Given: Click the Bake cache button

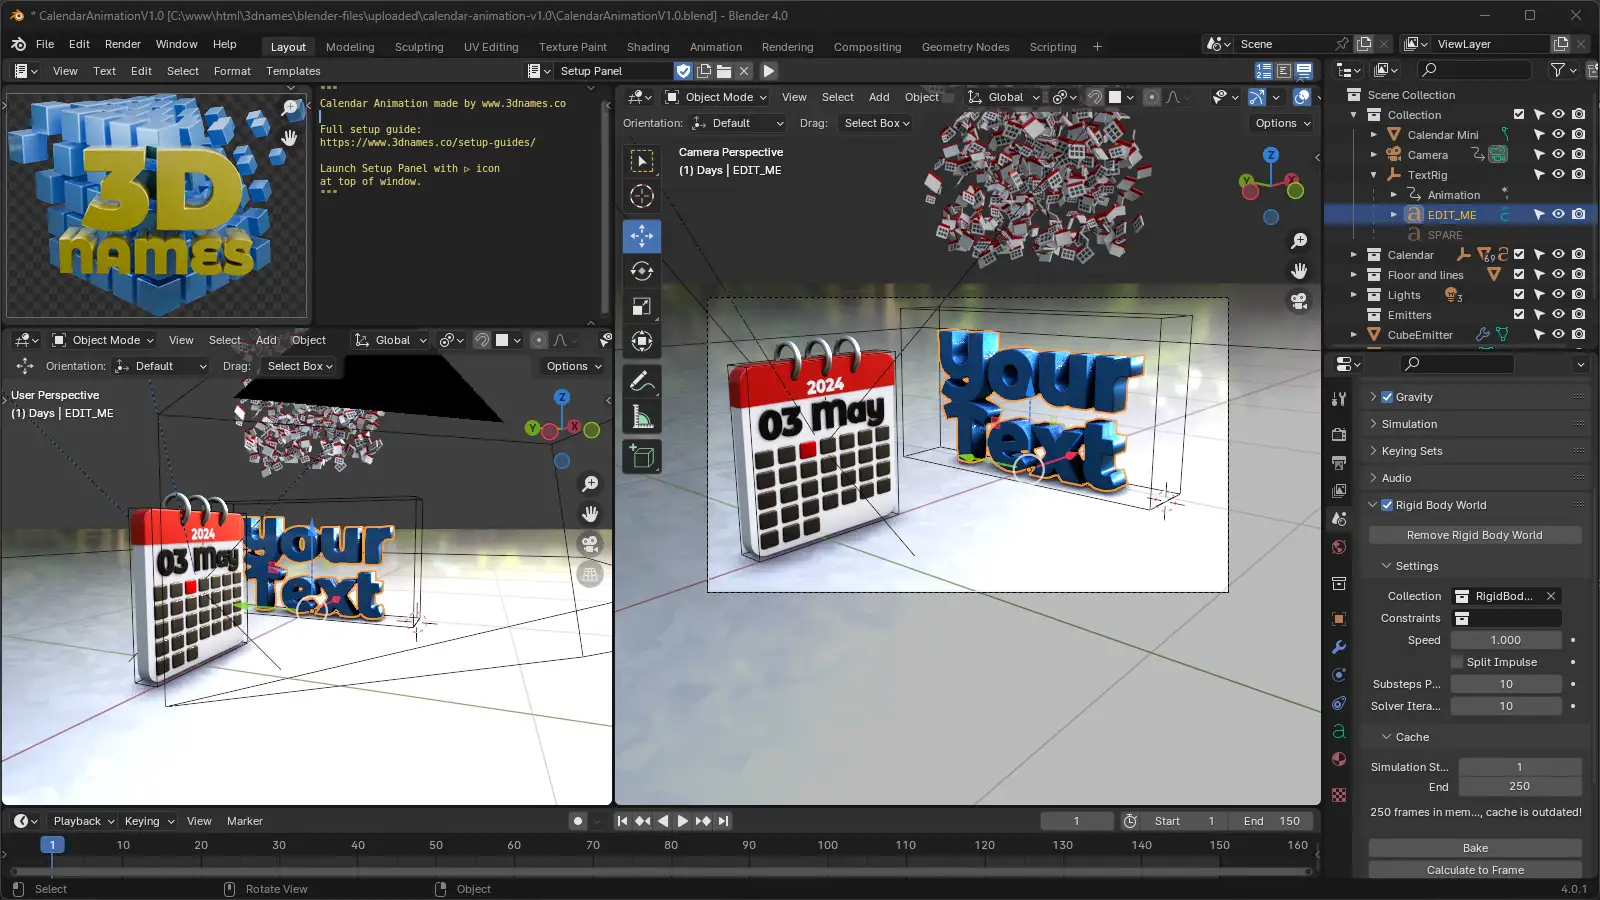Looking at the screenshot, I should [1474, 848].
